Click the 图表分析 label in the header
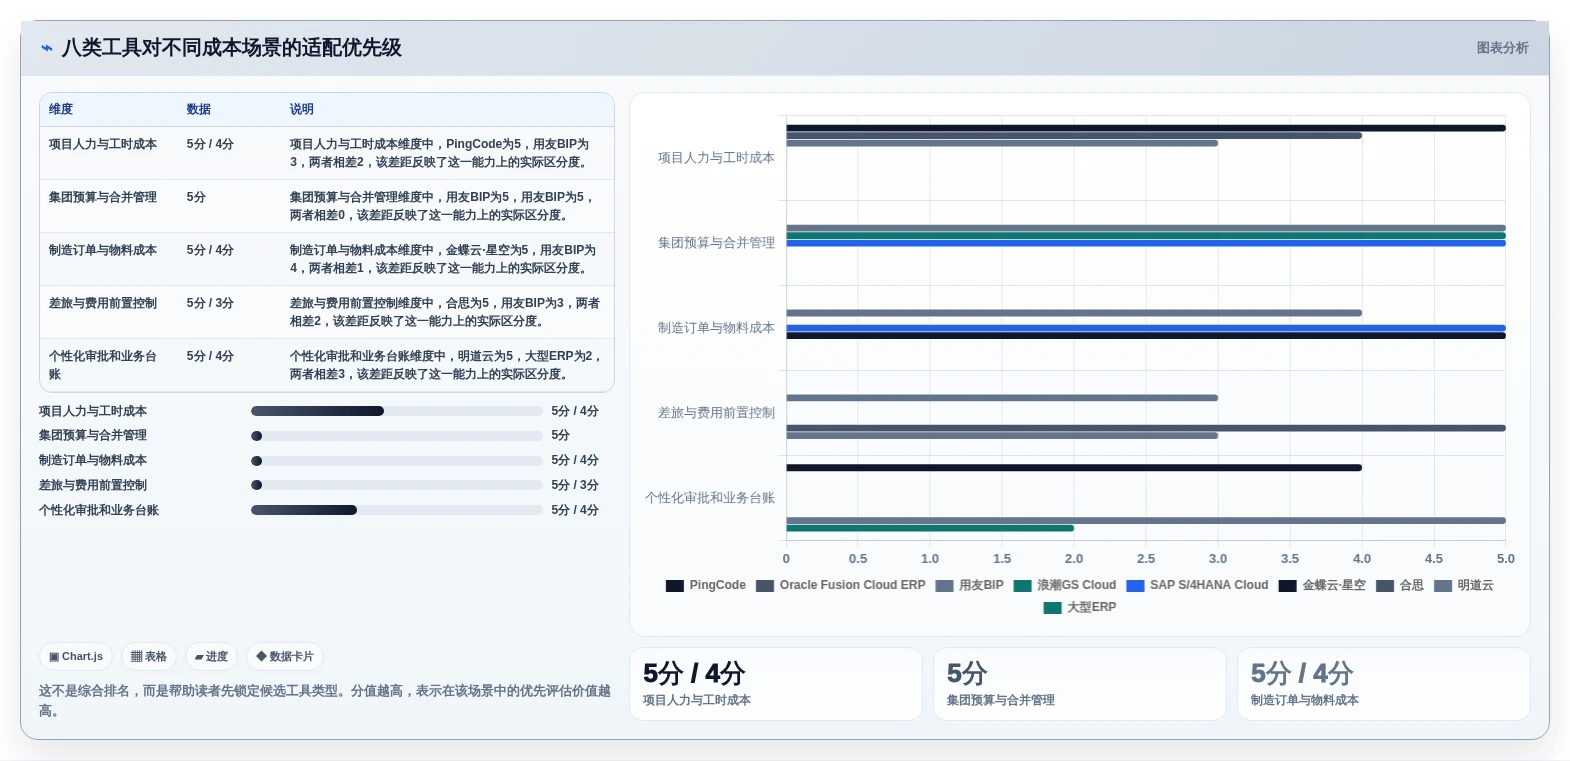This screenshot has height=761, width=1570. (1502, 48)
